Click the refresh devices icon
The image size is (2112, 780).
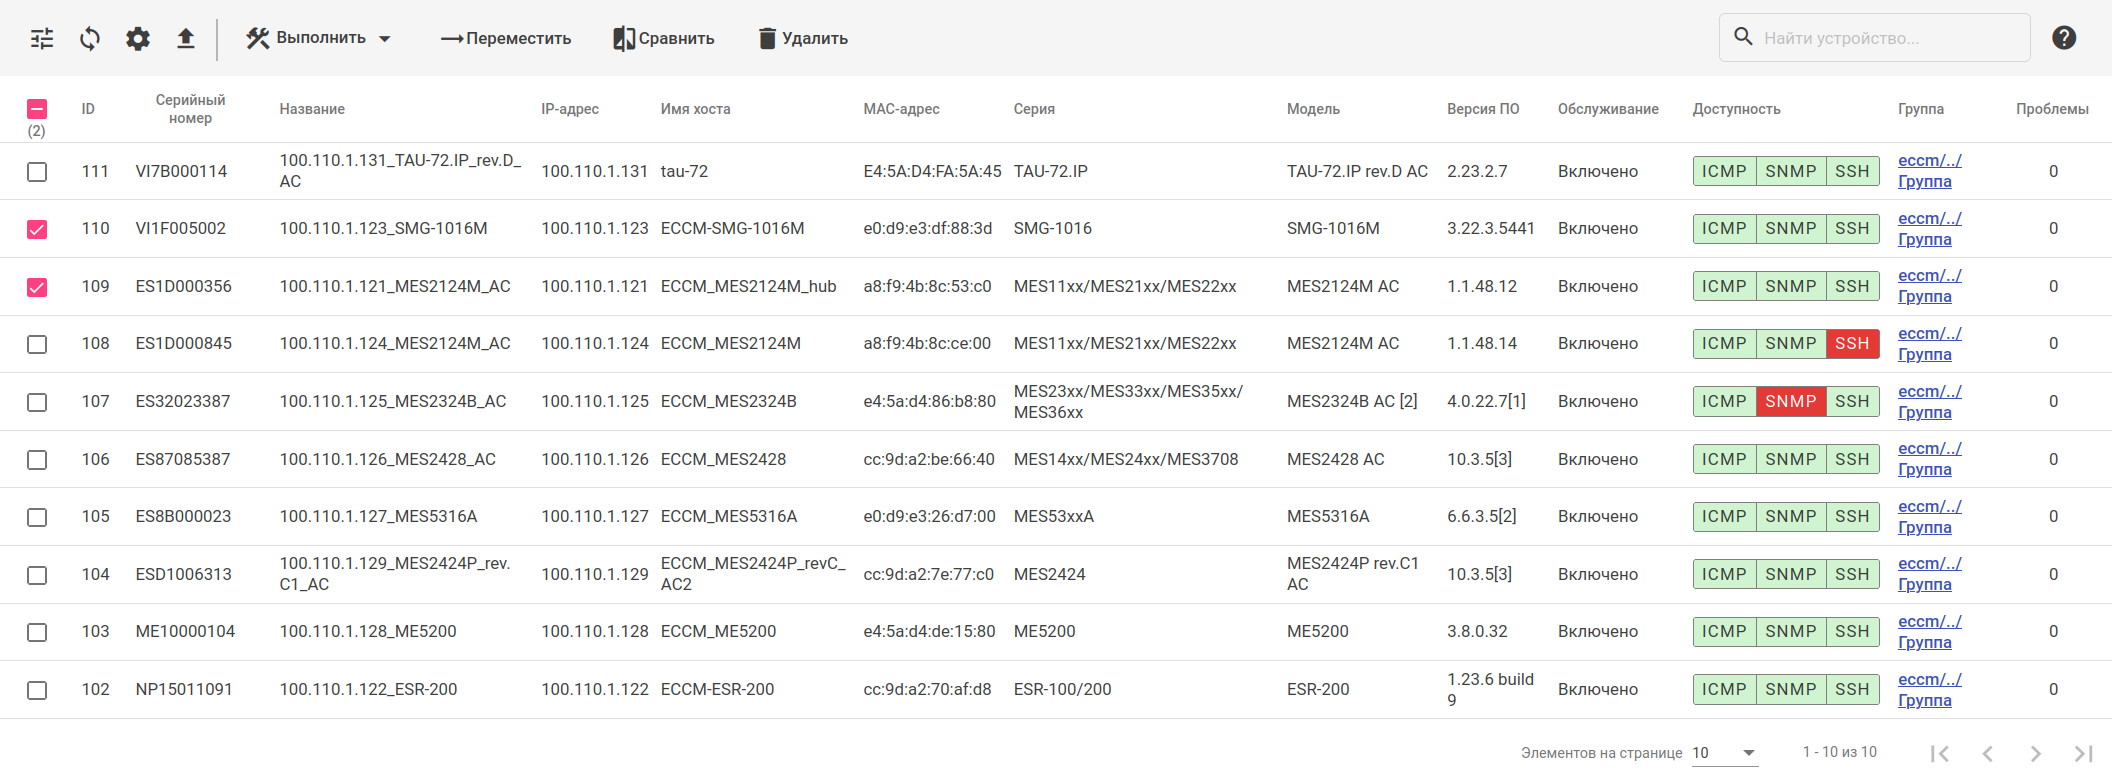point(90,39)
